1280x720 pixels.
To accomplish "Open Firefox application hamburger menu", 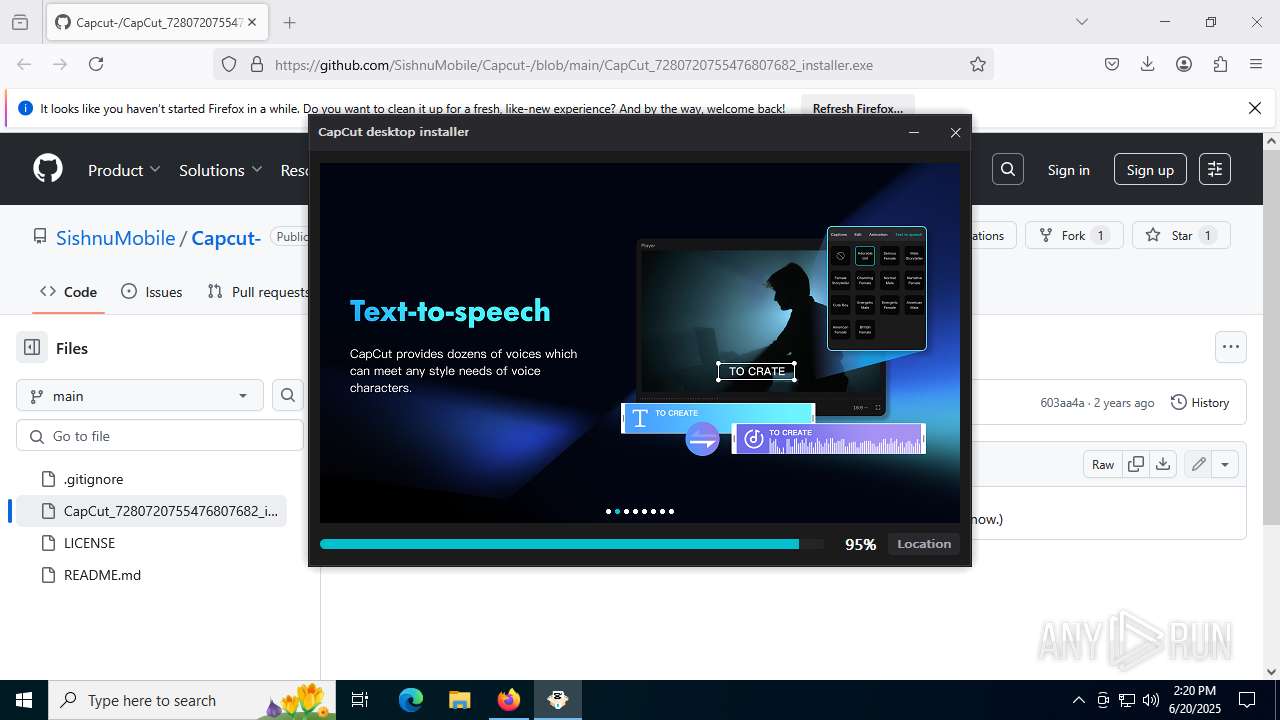I will pyautogui.click(x=1256, y=64).
